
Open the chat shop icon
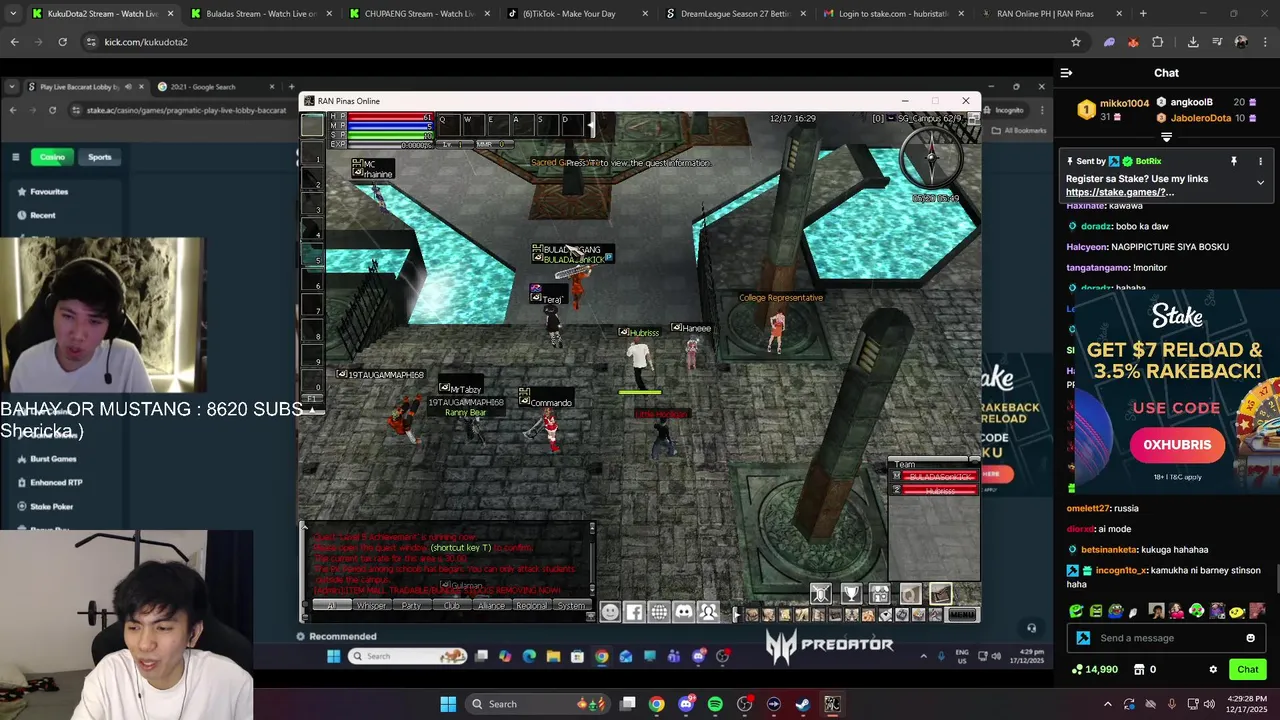click(x=1139, y=669)
